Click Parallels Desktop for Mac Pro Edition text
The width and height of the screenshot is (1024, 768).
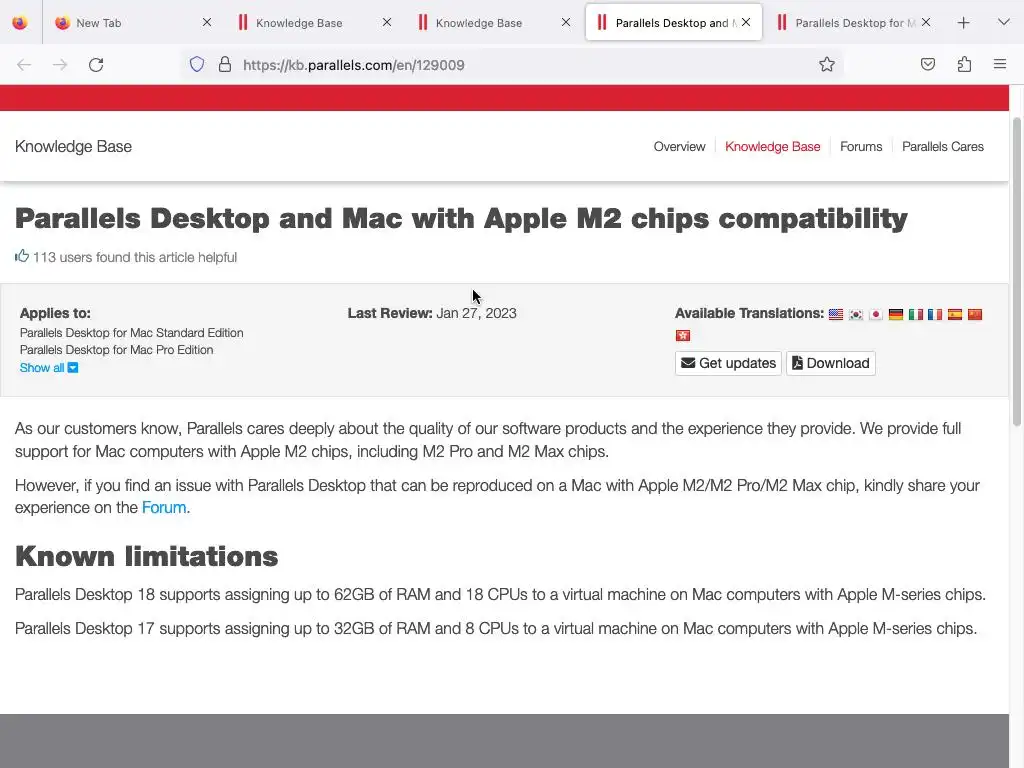(x=116, y=350)
